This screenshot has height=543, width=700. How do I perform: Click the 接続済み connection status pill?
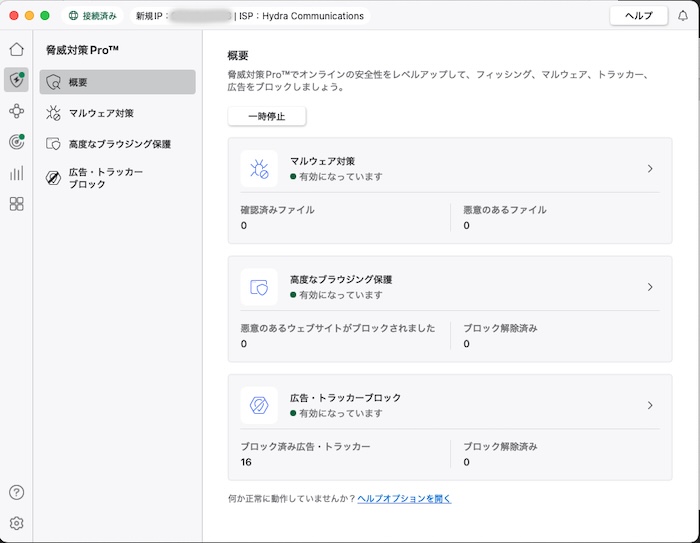(93, 16)
